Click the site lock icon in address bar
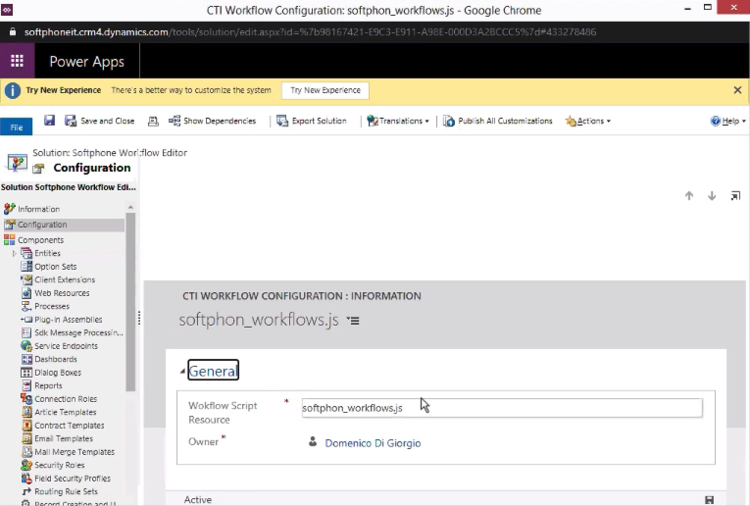This screenshot has height=506, width=750. (12, 32)
